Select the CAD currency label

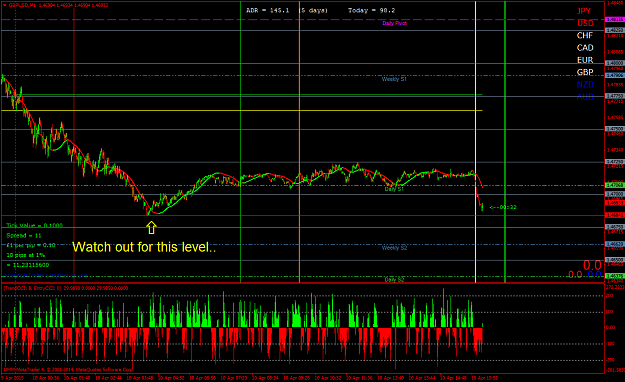[585, 48]
